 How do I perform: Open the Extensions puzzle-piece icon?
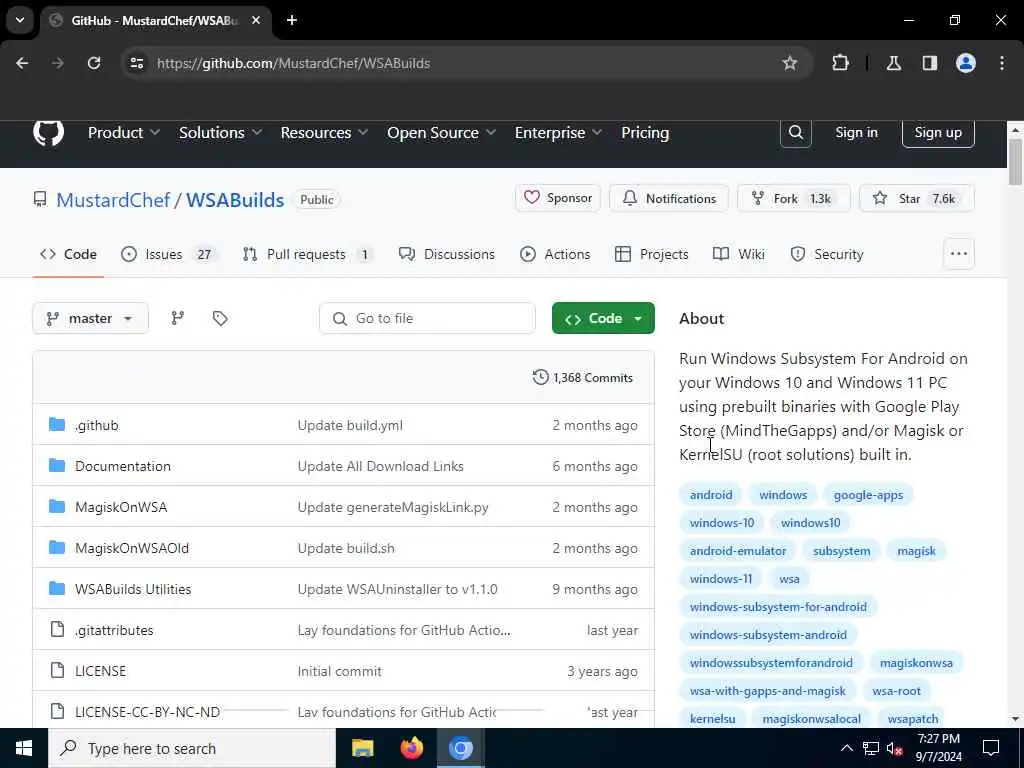(840, 63)
